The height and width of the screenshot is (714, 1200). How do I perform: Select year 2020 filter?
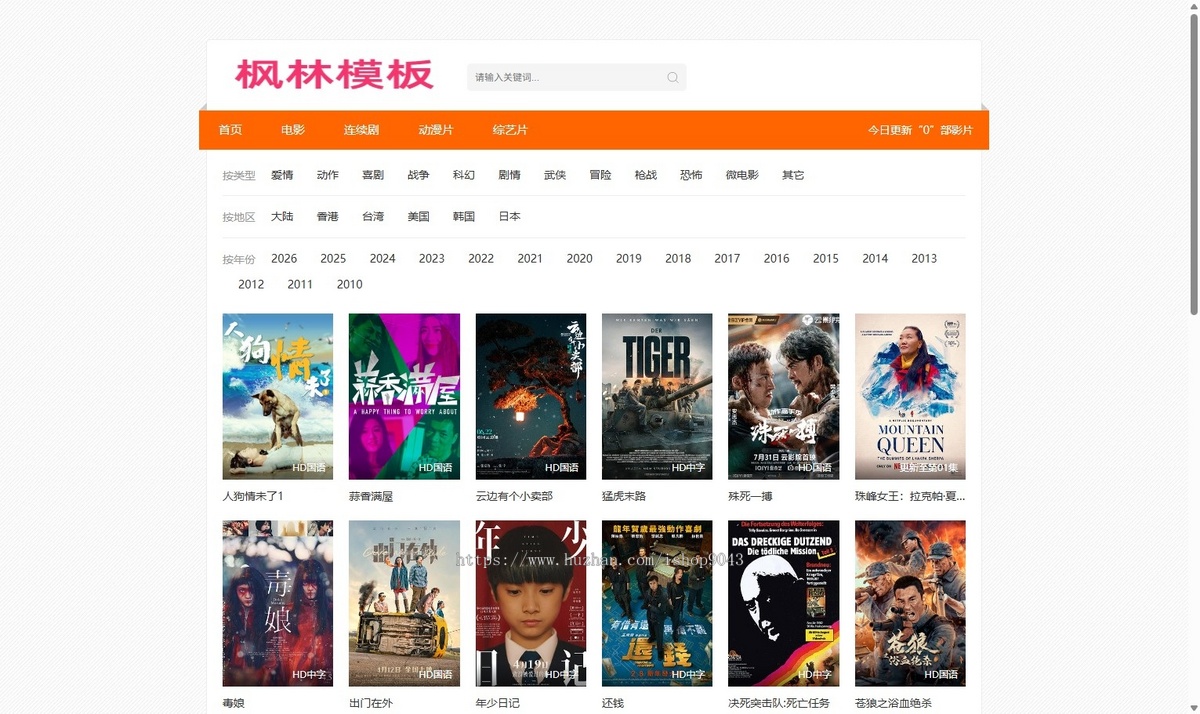580,259
